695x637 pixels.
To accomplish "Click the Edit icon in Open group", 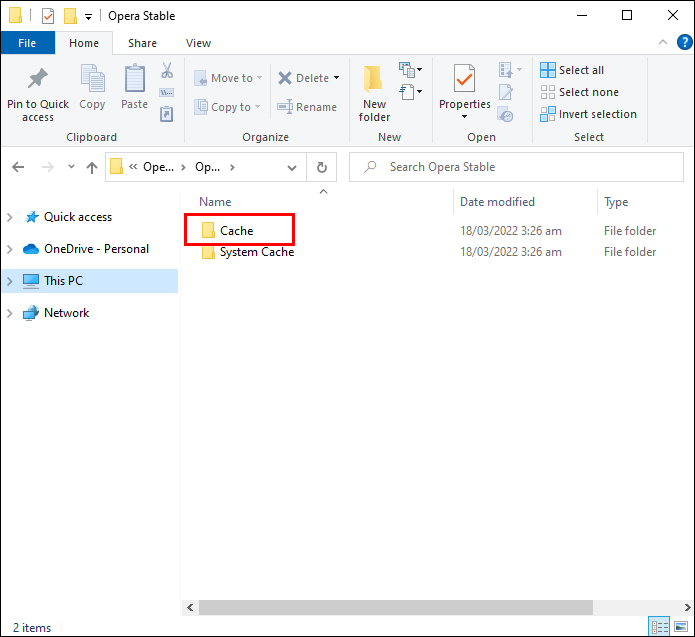I will point(506,92).
